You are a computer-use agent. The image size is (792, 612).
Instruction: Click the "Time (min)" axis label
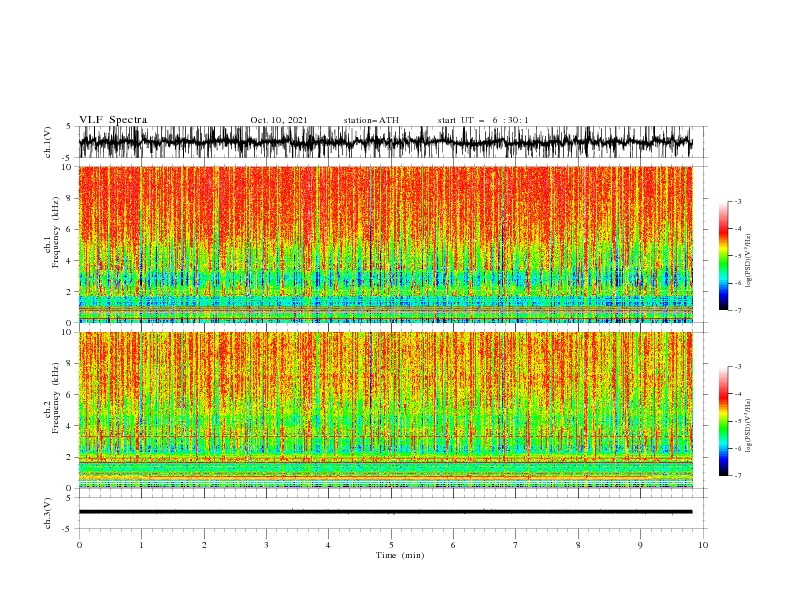pyautogui.click(x=400, y=555)
